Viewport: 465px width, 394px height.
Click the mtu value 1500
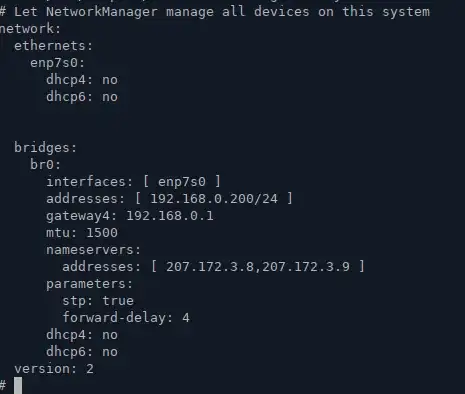point(102,233)
